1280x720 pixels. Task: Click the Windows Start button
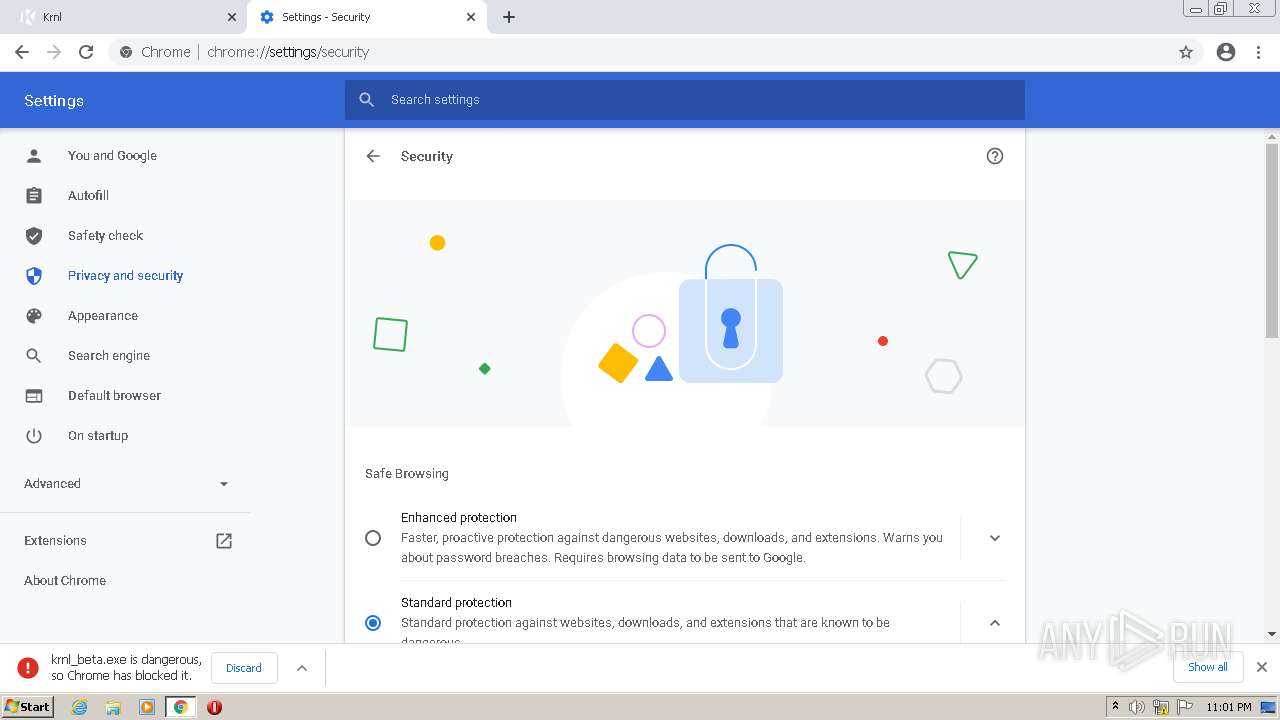(x=27, y=707)
